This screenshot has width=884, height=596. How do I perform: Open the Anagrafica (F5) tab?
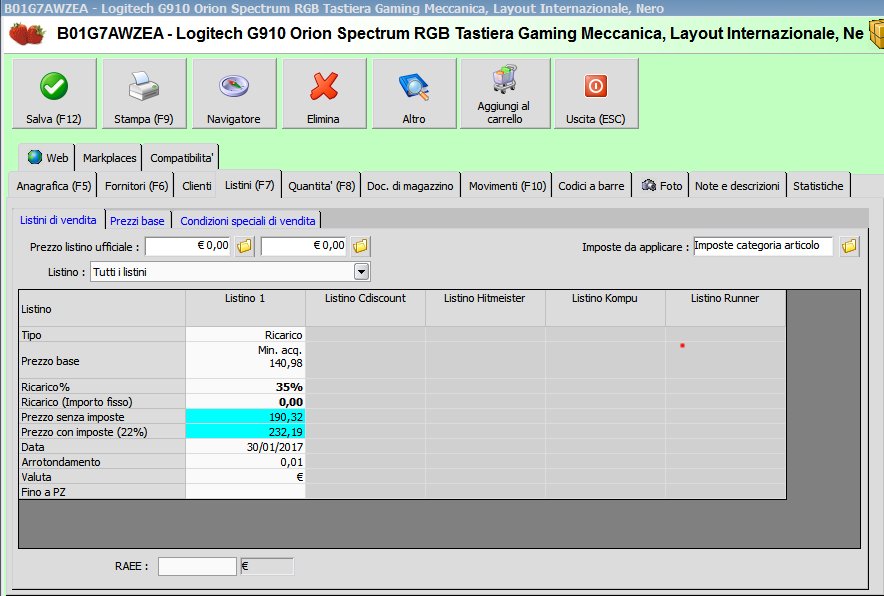[54, 186]
